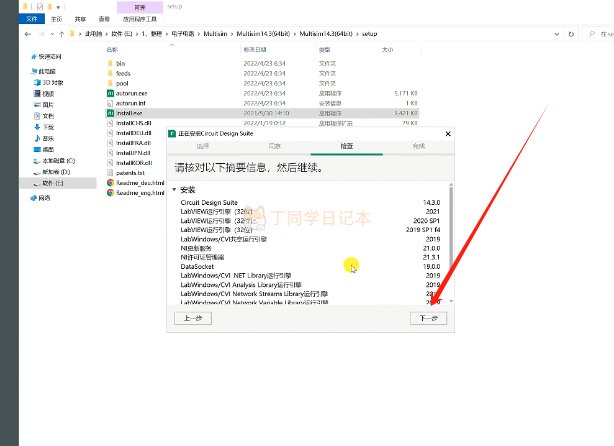This screenshot has width=614, height=446.
Task: Select the pool folder icon
Action: (110, 83)
